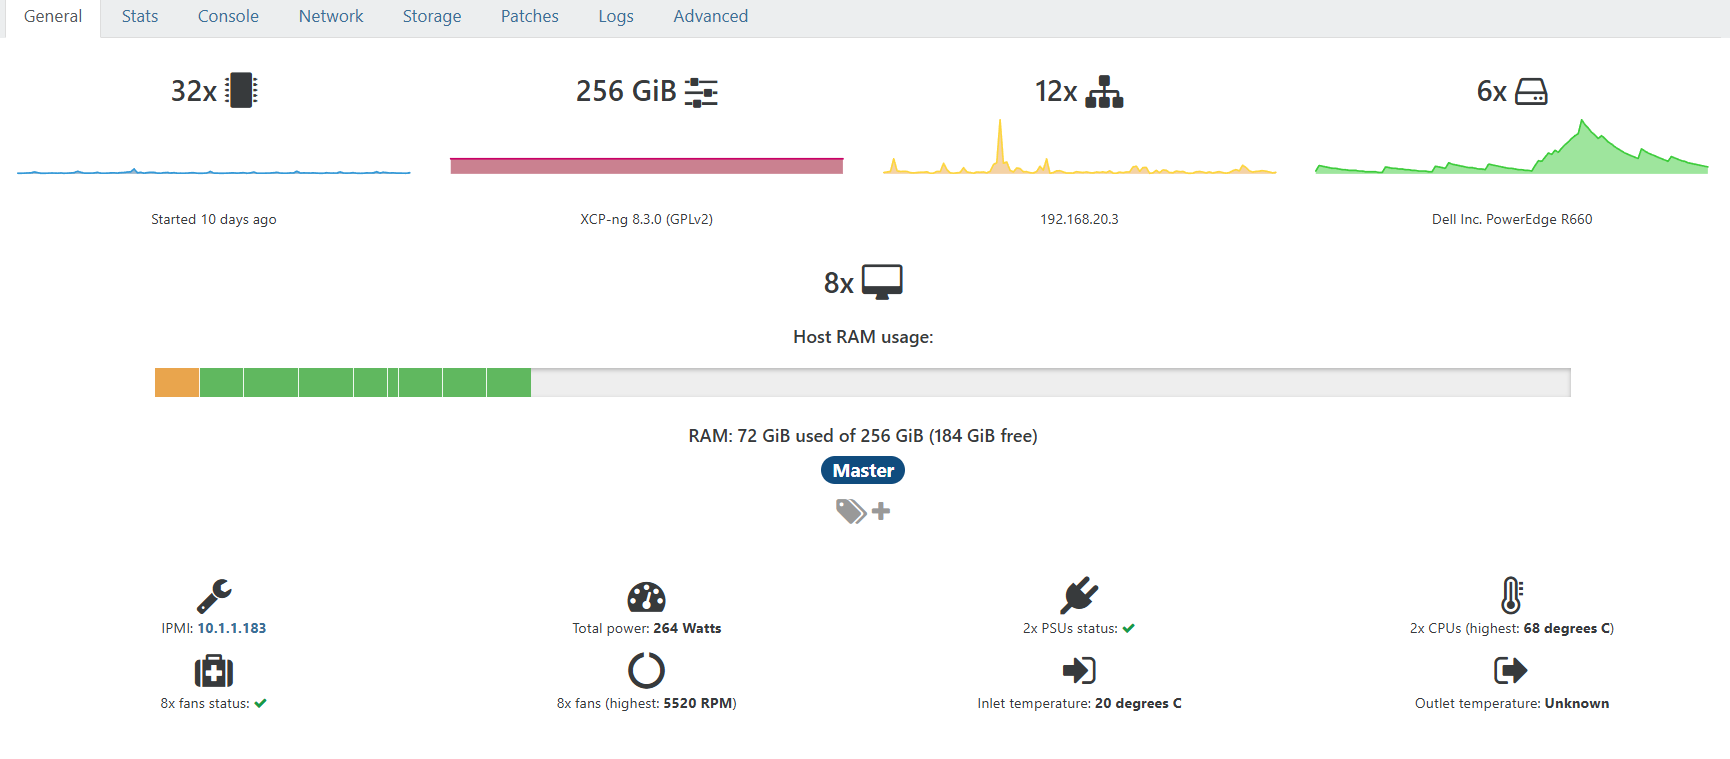
Task: Click the 256 GiB memory sliders icon
Action: click(x=701, y=92)
